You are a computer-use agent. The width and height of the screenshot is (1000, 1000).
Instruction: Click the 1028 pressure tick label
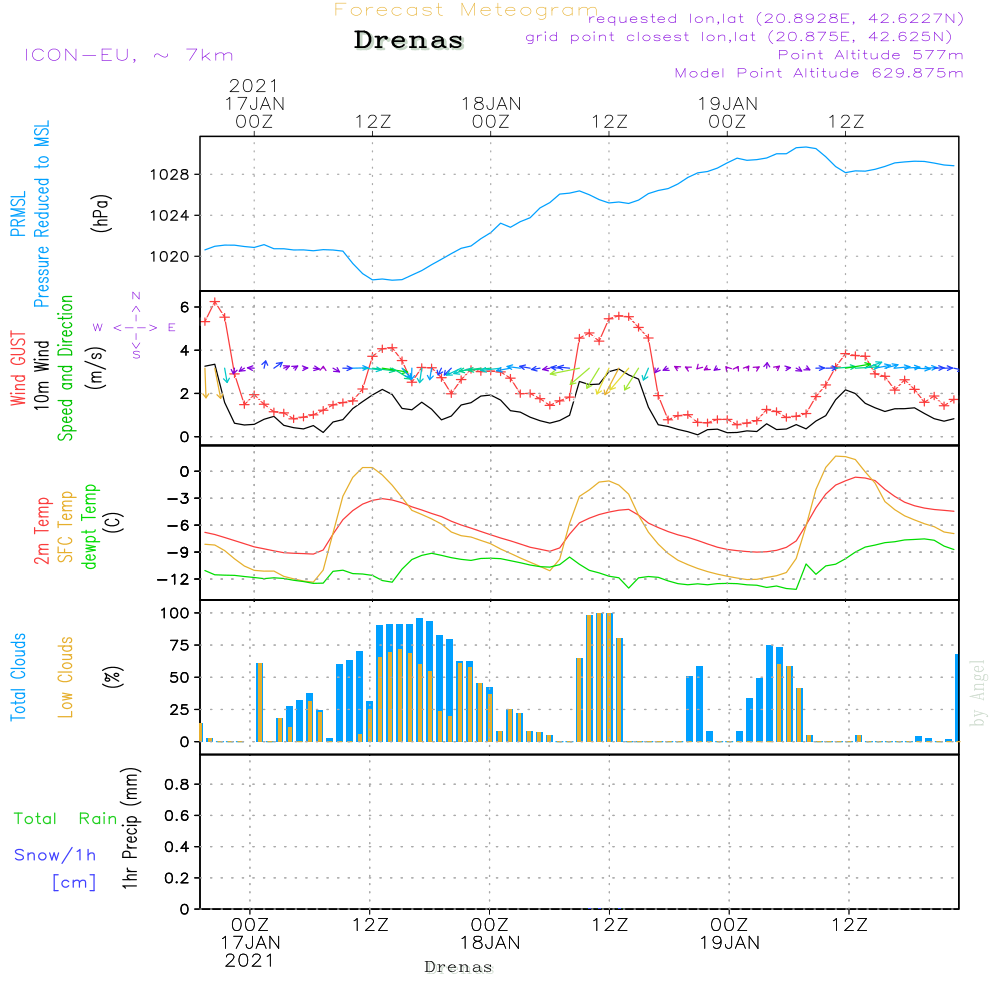pyautogui.click(x=170, y=175)
